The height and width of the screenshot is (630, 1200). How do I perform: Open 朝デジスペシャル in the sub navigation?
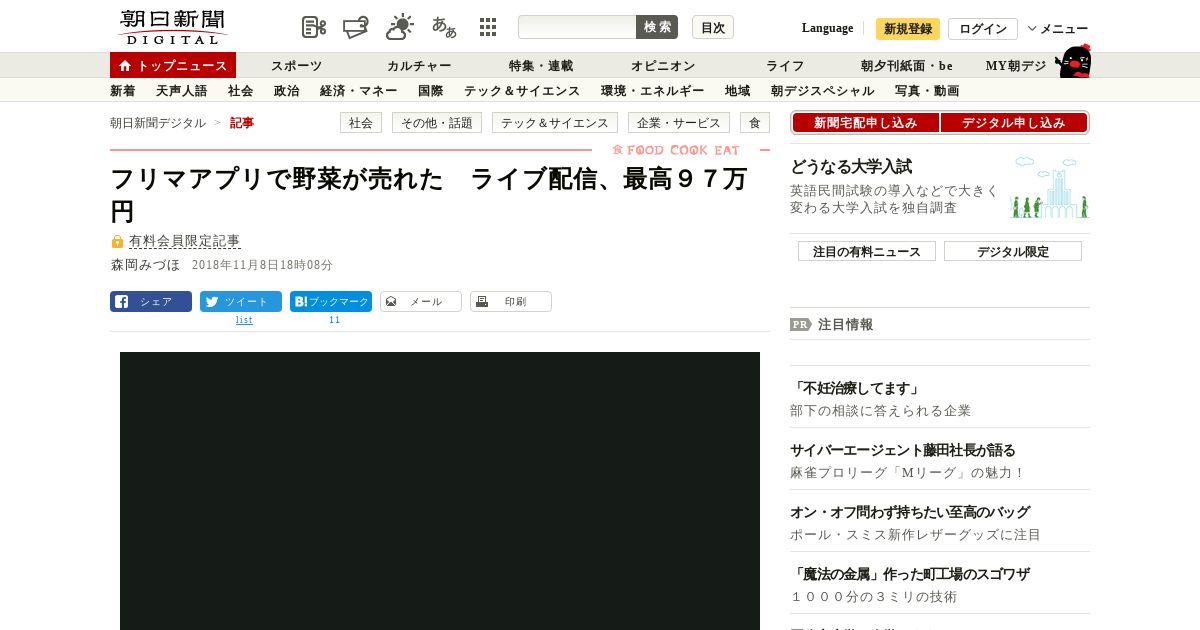(823, 91)
